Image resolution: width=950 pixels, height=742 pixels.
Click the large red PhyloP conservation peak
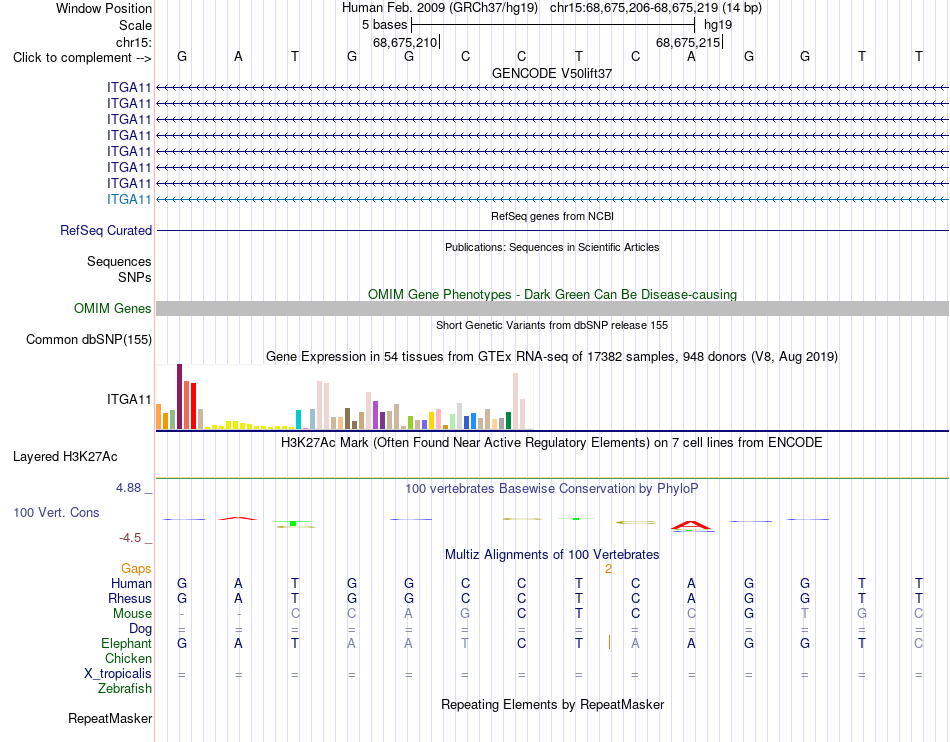(x=691, y=525)
